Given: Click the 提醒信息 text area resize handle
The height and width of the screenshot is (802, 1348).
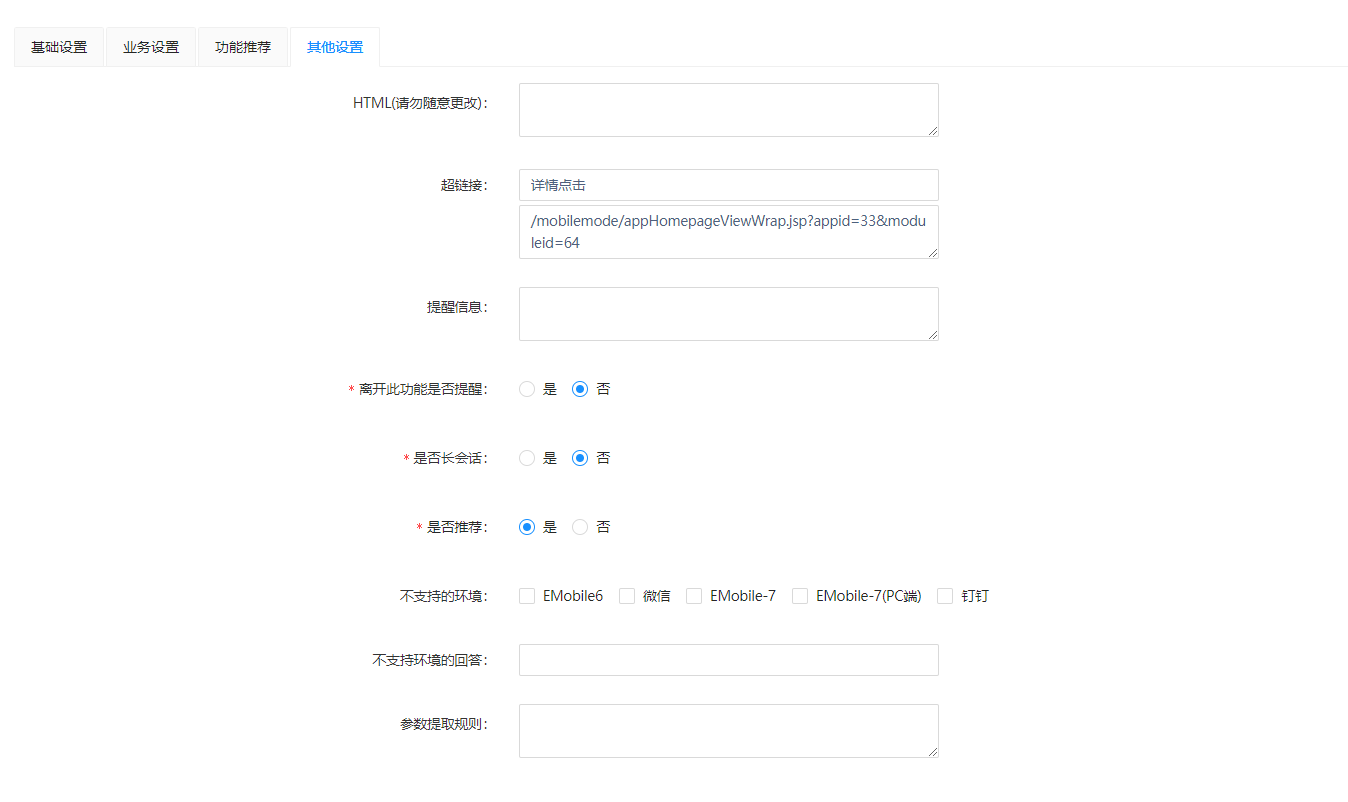Looking at the screenshot, I should [932, 334].
